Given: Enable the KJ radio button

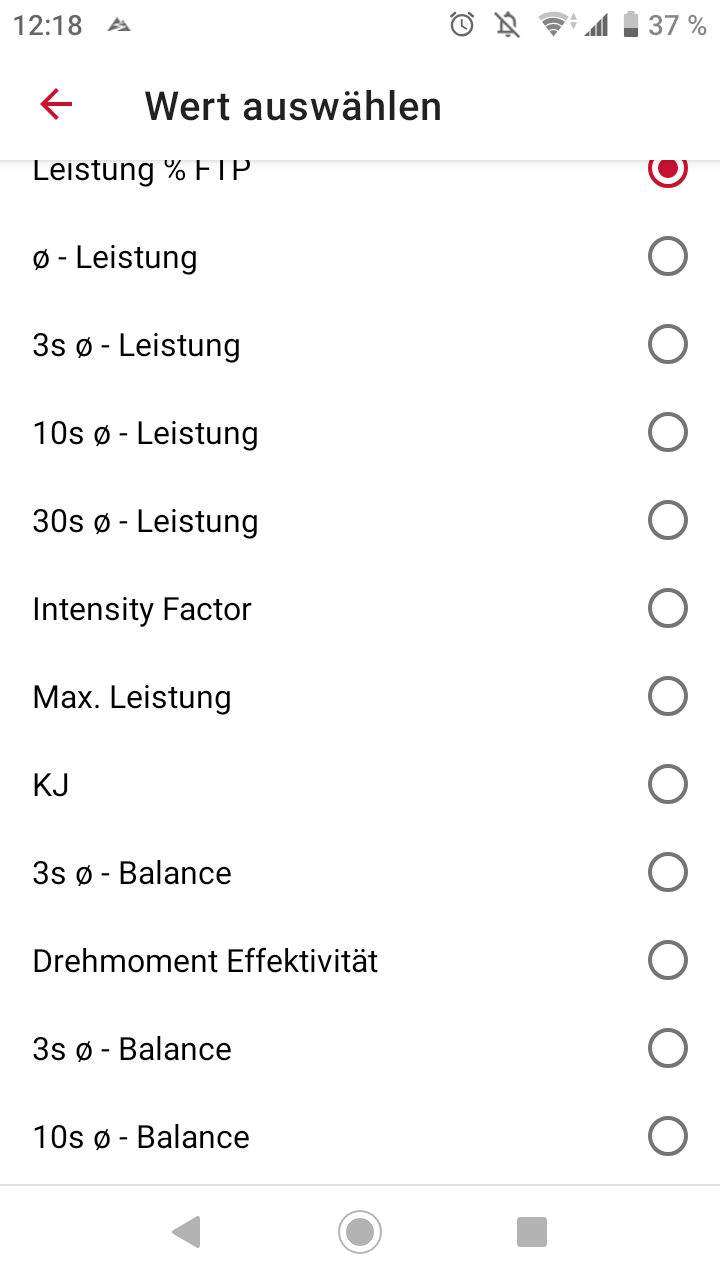Looking at the screenshot, I should click(x=667, y=784).
